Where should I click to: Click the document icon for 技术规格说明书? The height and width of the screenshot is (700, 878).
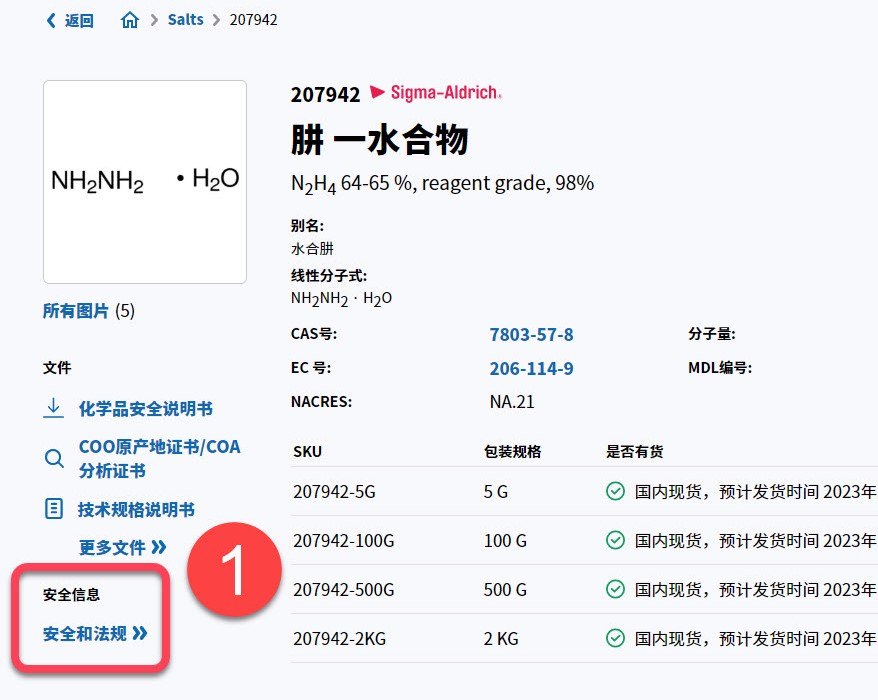54,509
